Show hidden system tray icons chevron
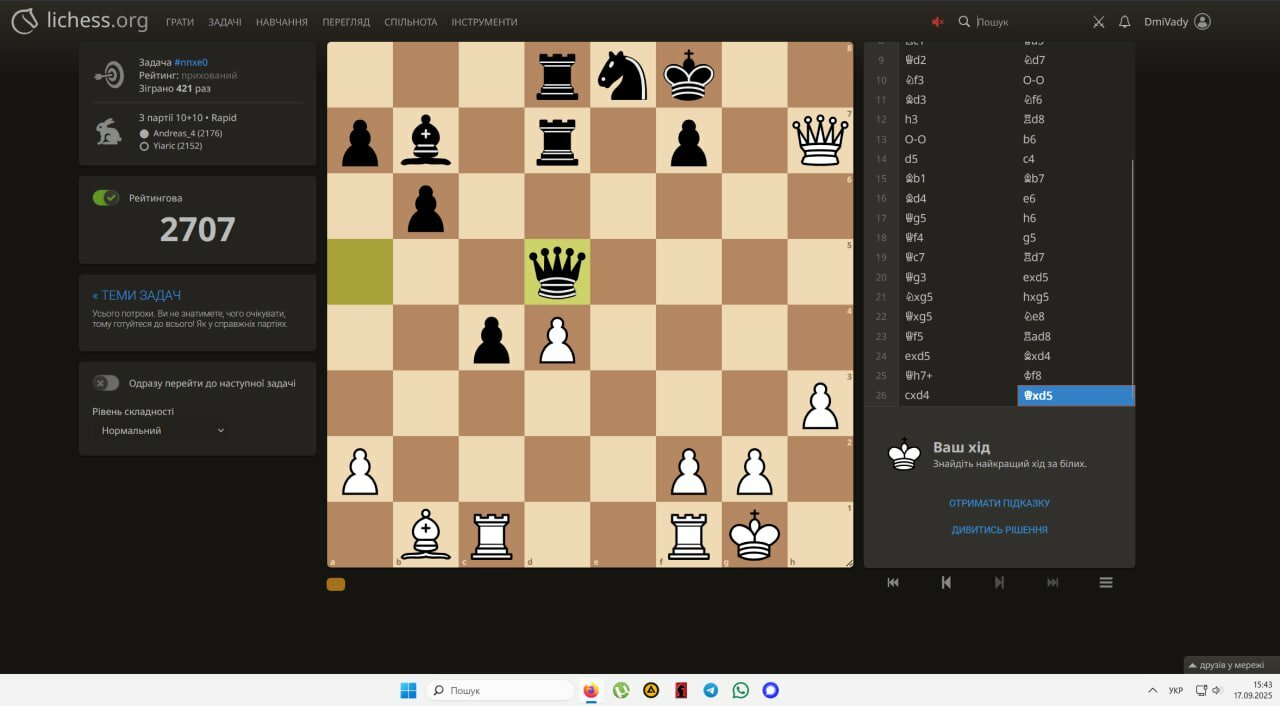The width and height of the screenshot is (1280, 706). tap(1152, 690)
